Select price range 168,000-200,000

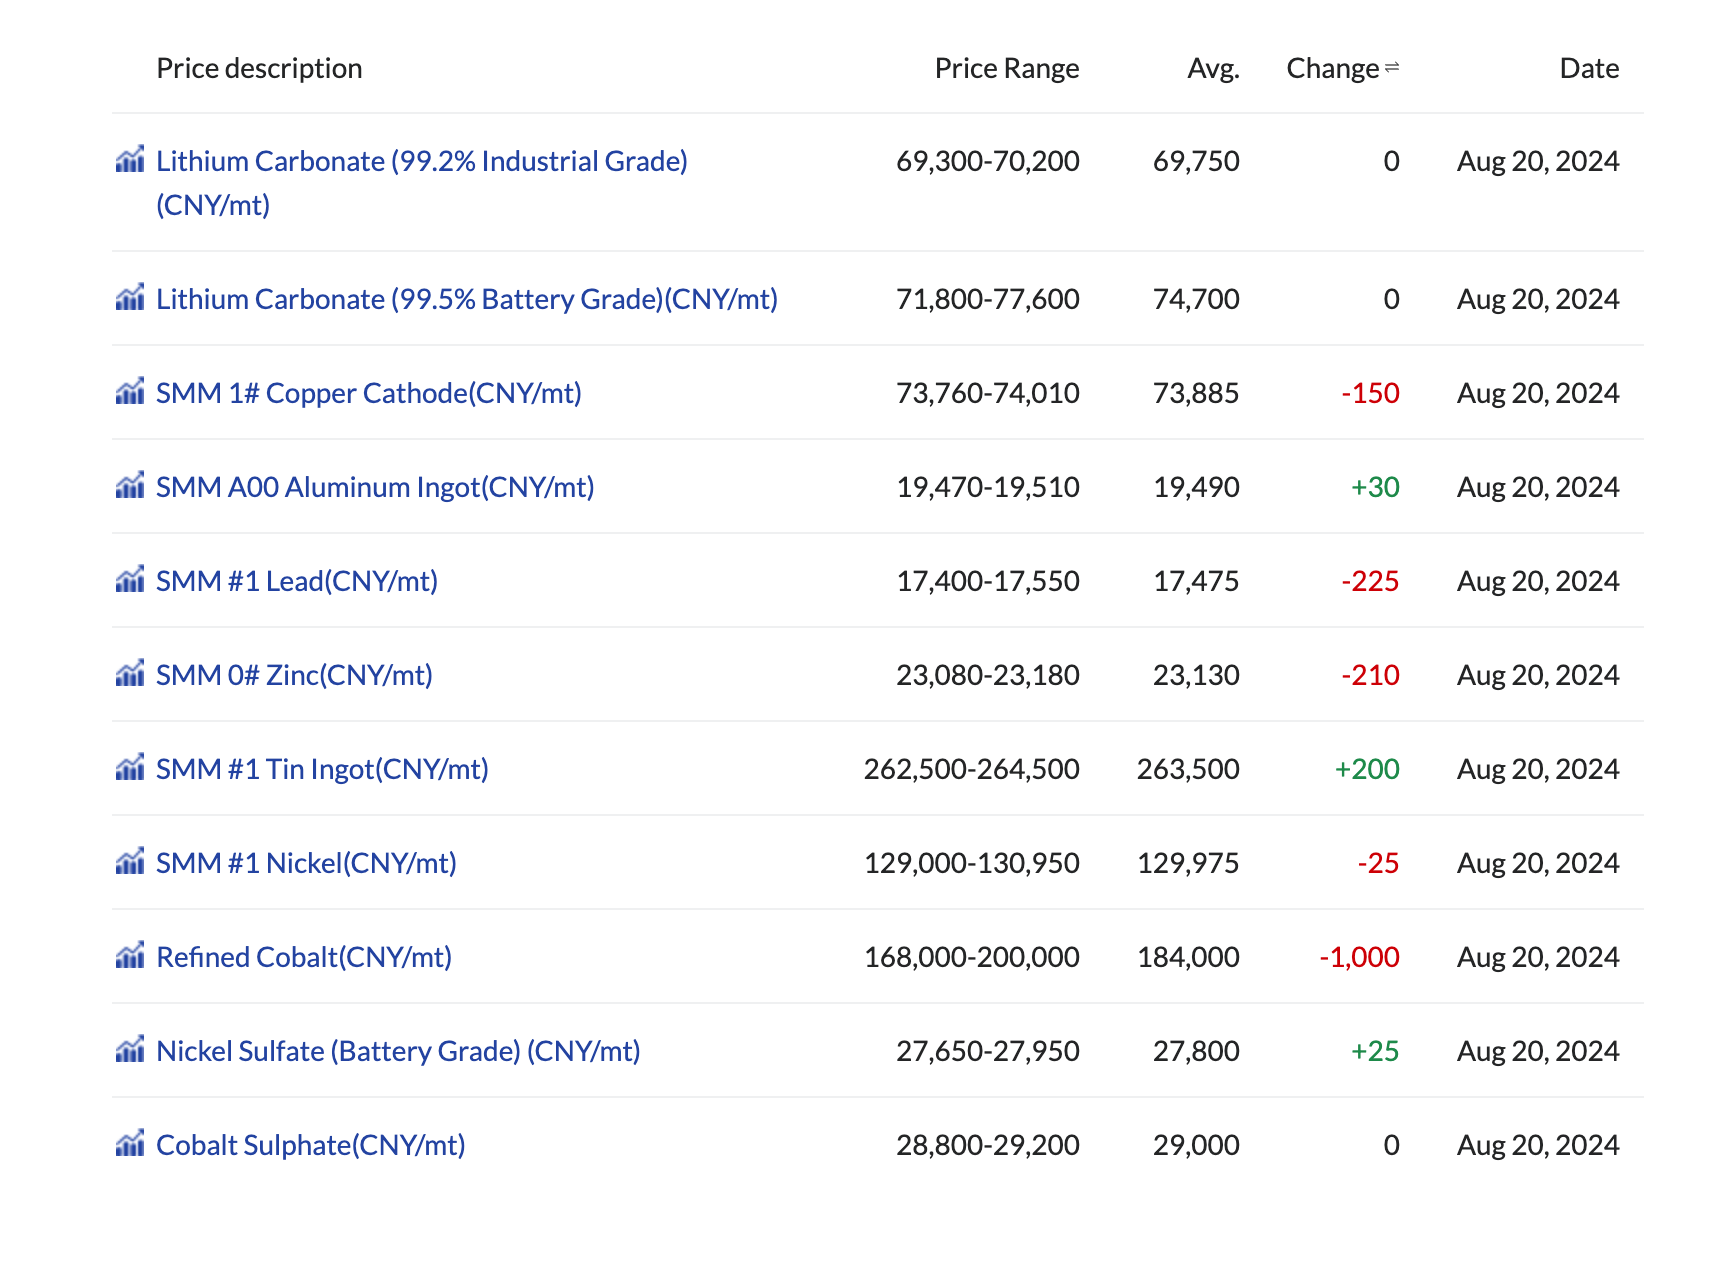tap(972, 957)
